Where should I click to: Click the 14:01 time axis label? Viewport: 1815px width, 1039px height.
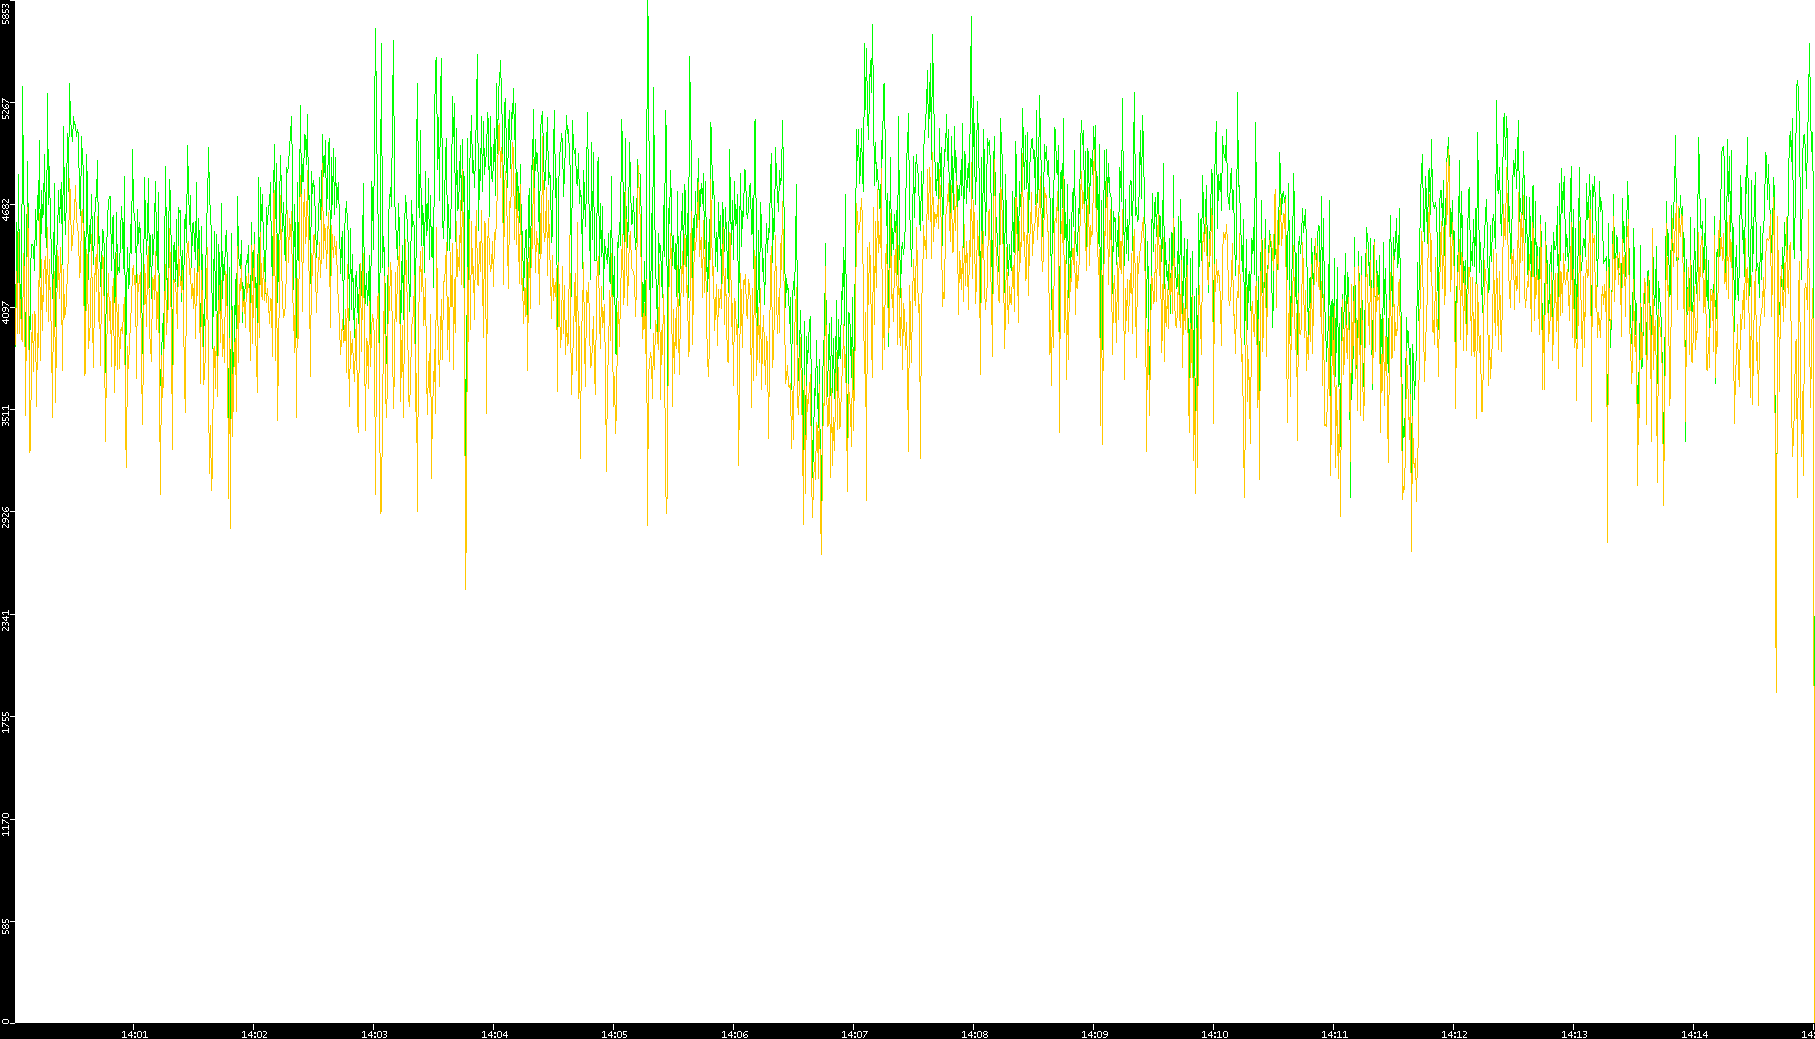134,1033
